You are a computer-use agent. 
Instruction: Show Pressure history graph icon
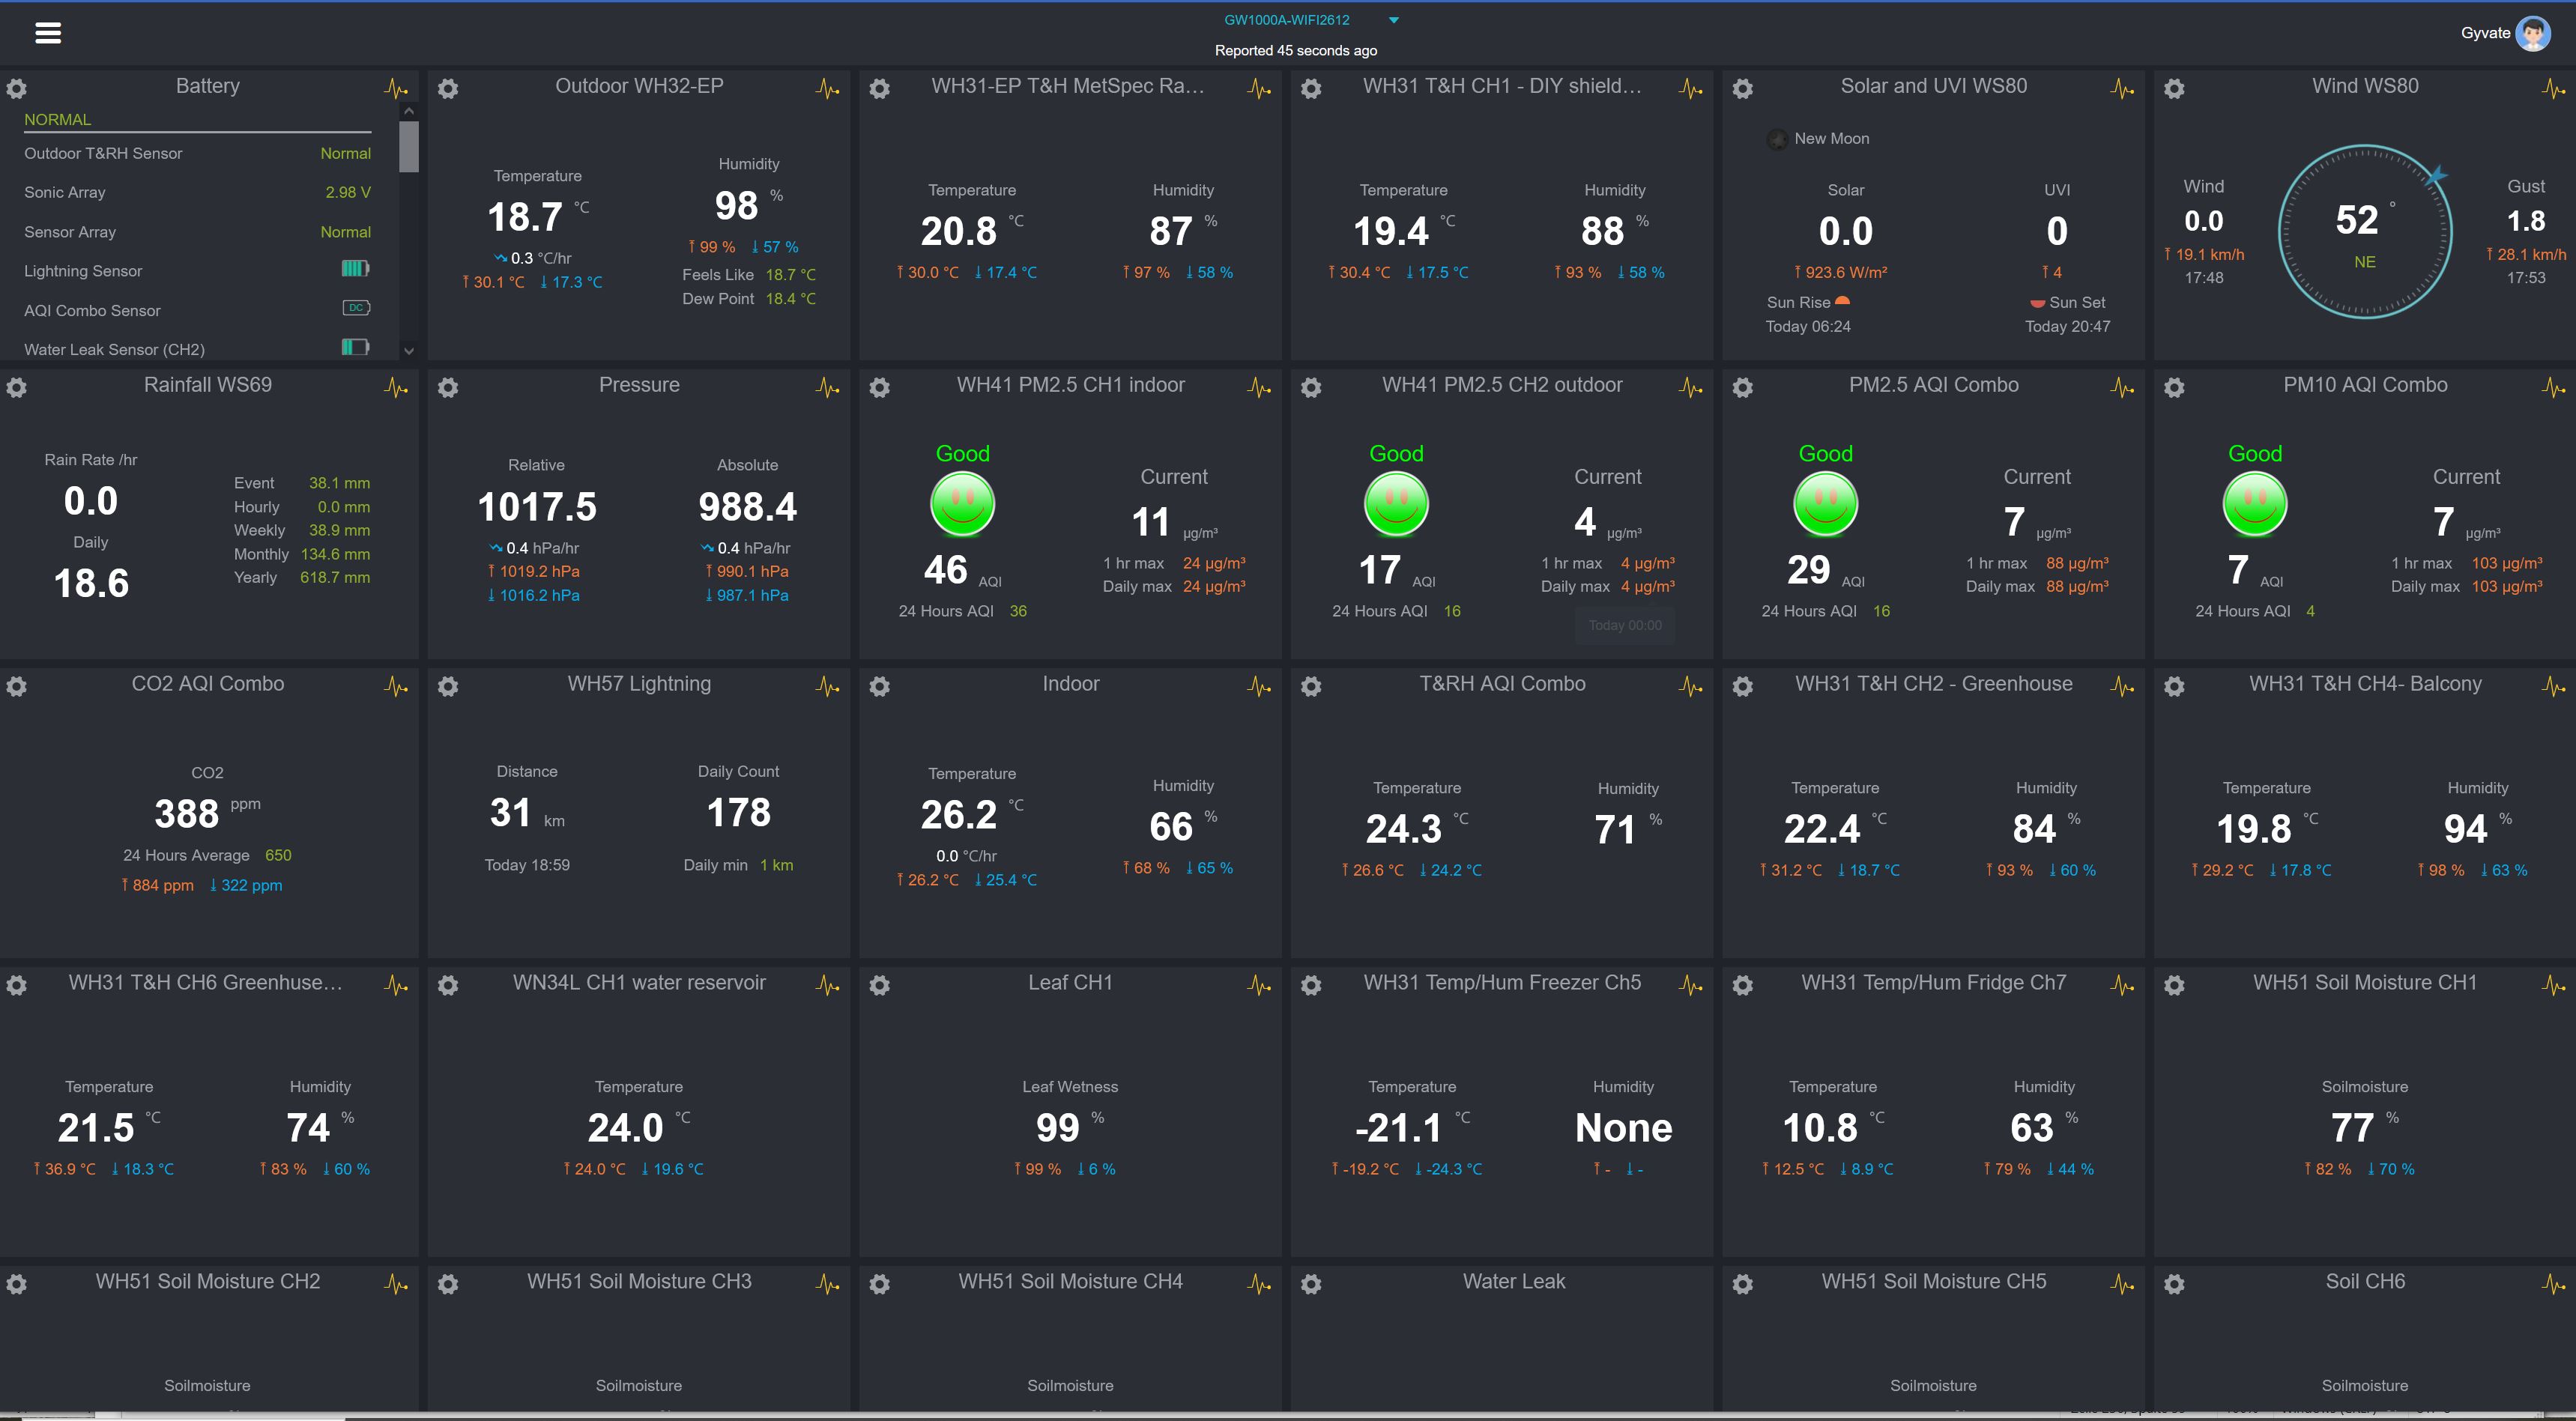[827, 387]
